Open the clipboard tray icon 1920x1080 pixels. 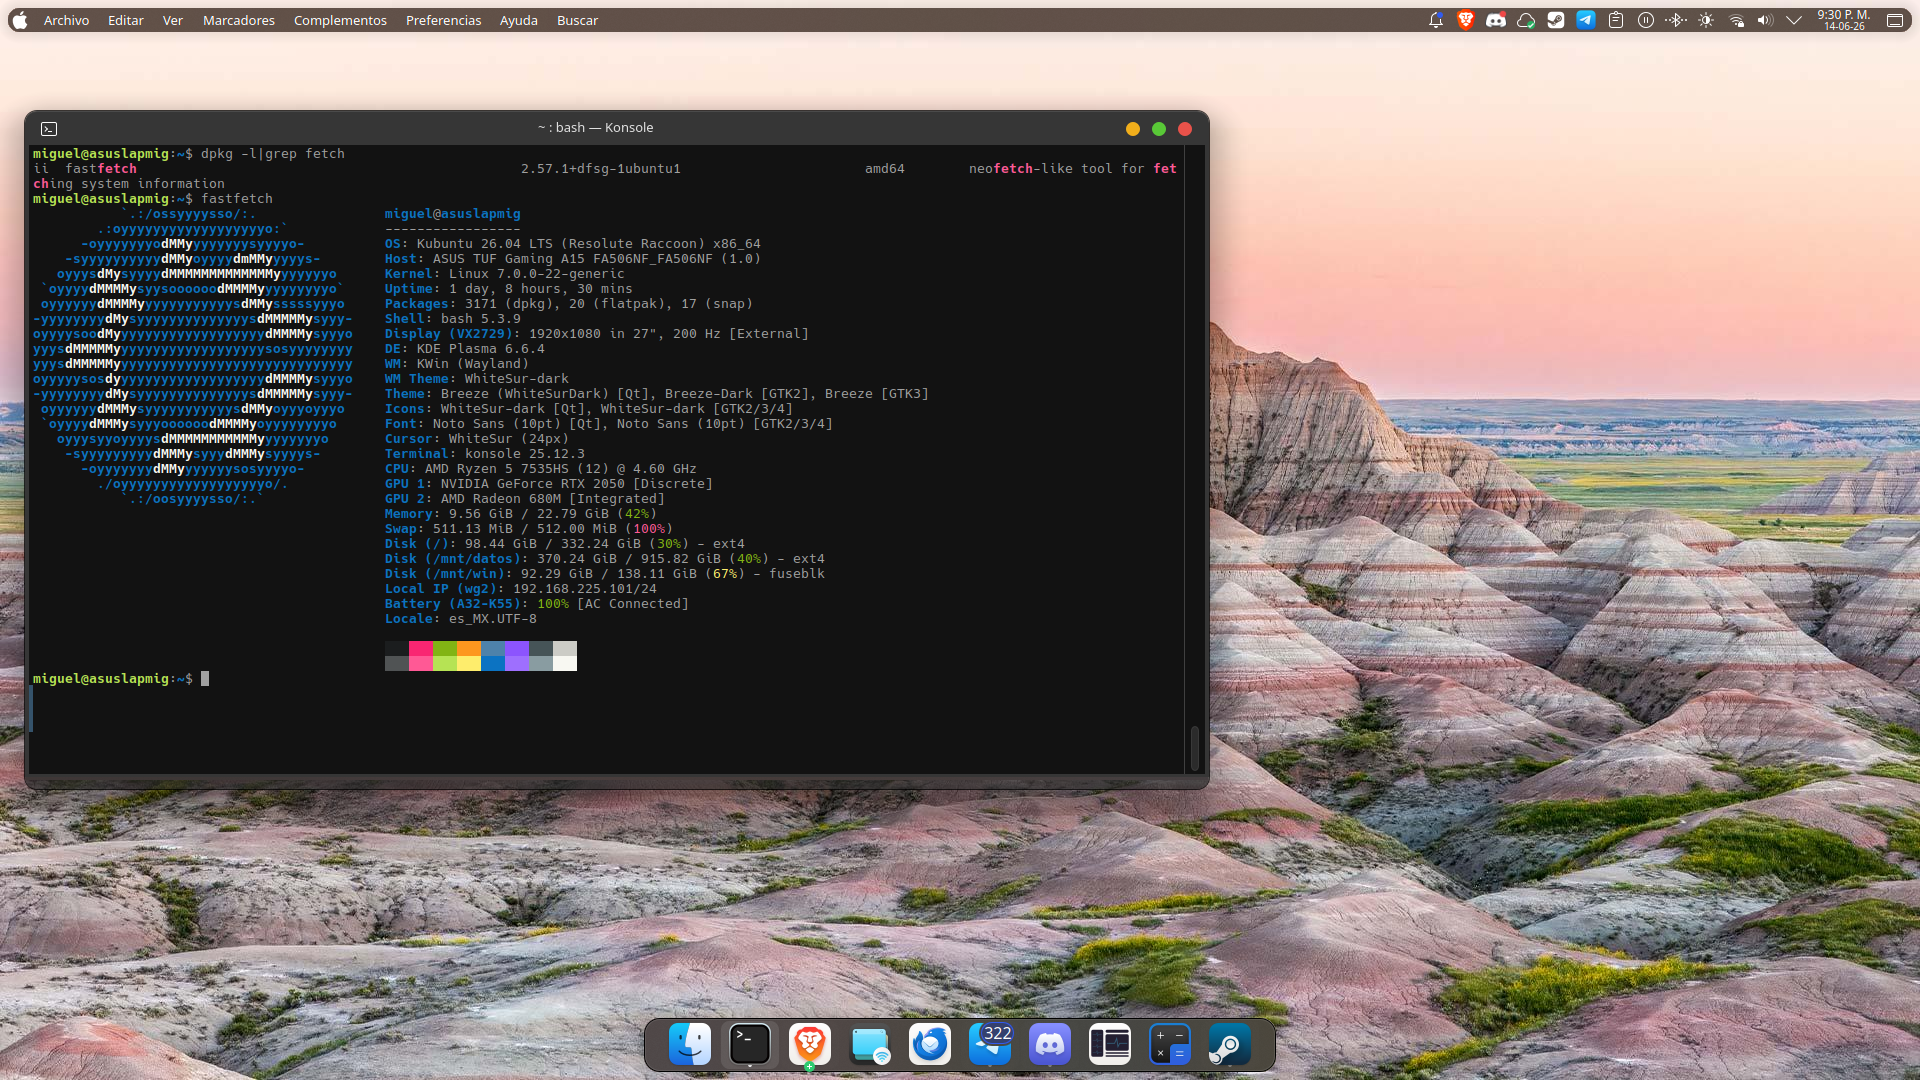coord(1616,20)
